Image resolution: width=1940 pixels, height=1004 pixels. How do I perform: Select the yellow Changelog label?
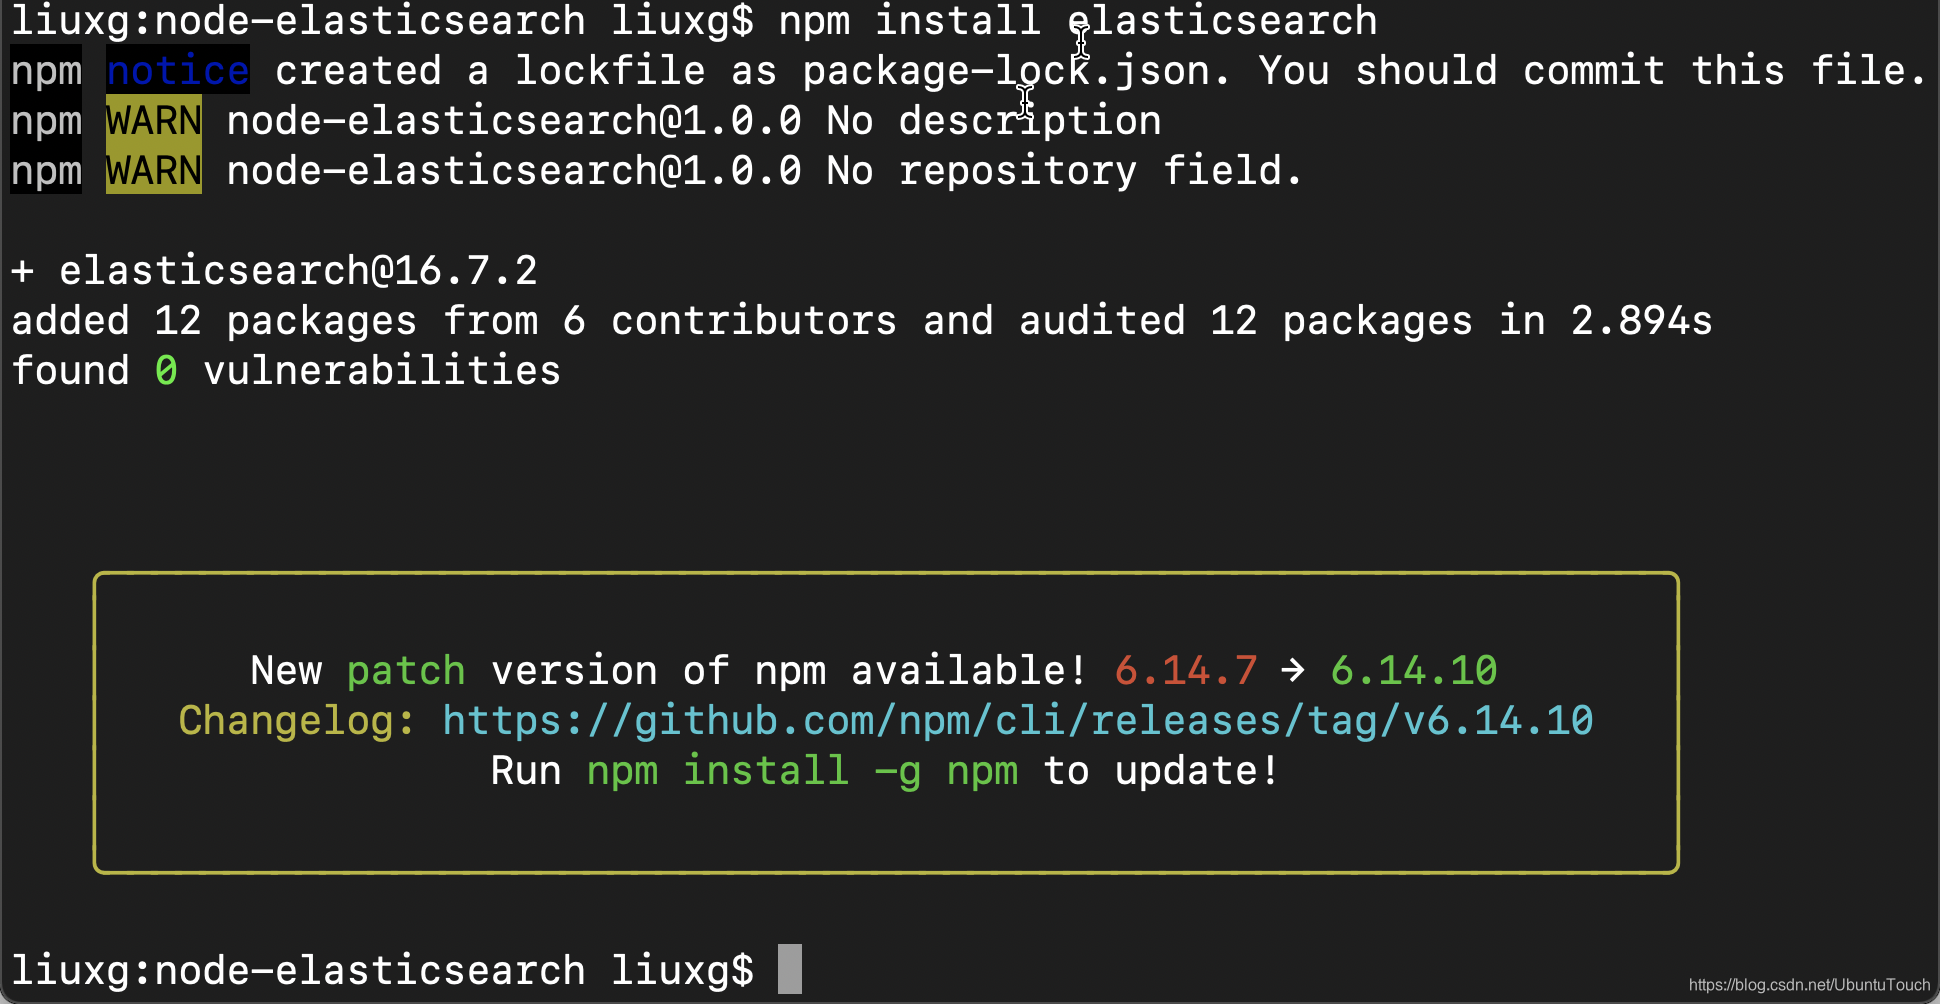click(291, 720)
